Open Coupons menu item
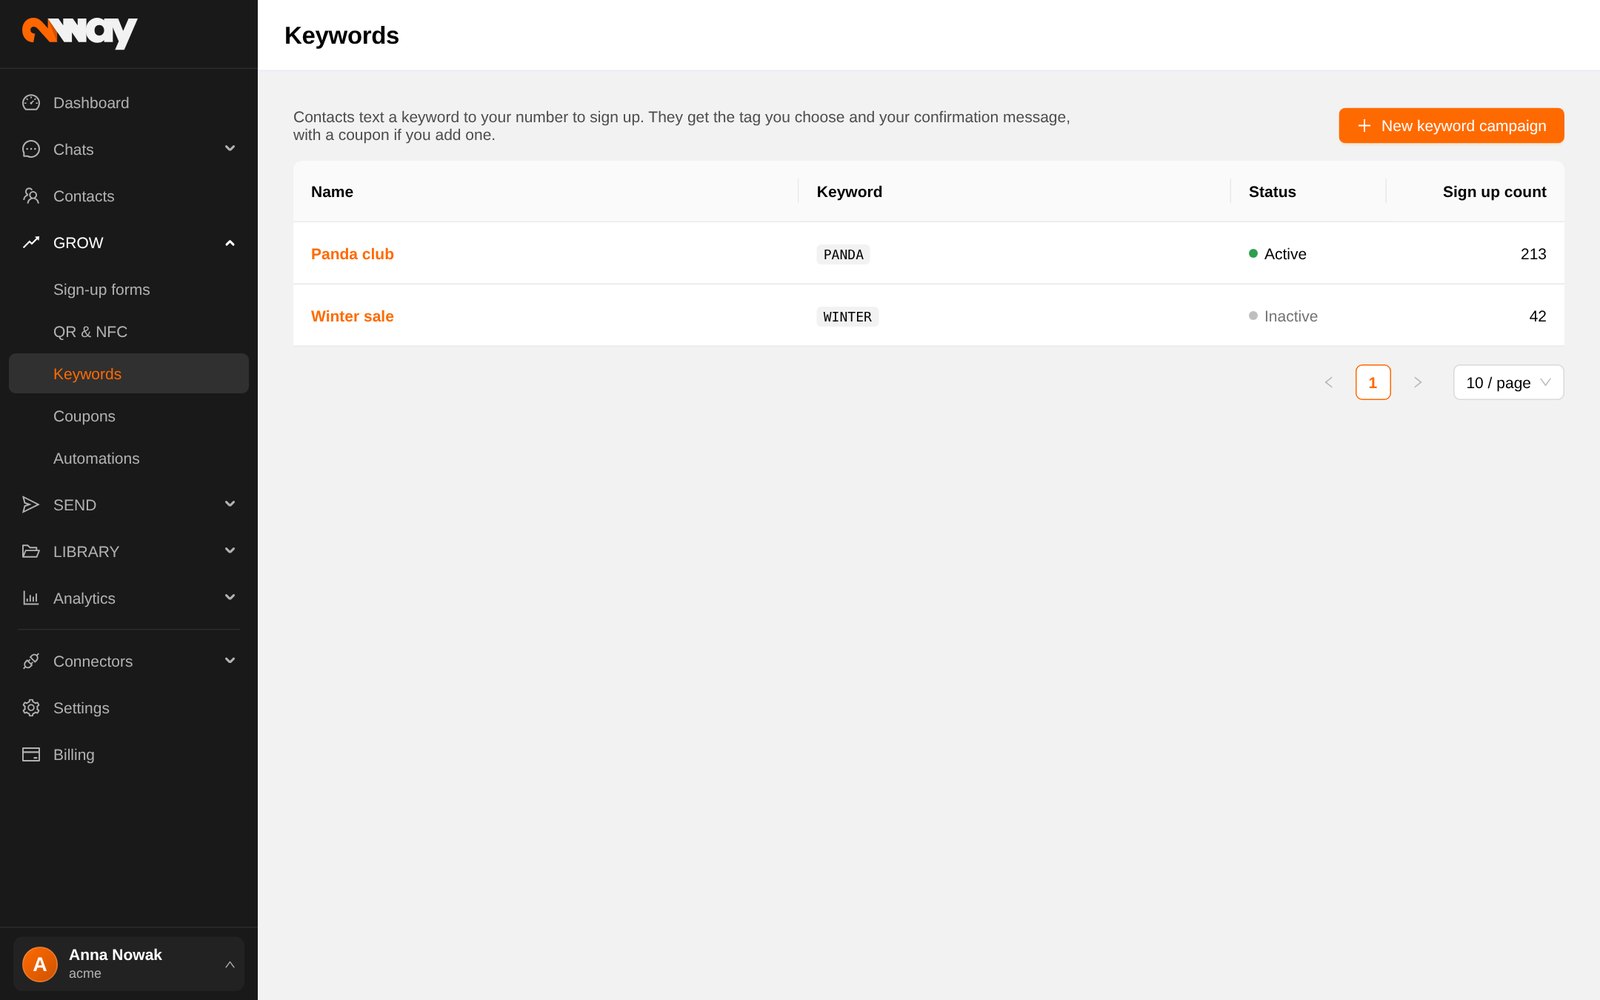 point(129,416)
